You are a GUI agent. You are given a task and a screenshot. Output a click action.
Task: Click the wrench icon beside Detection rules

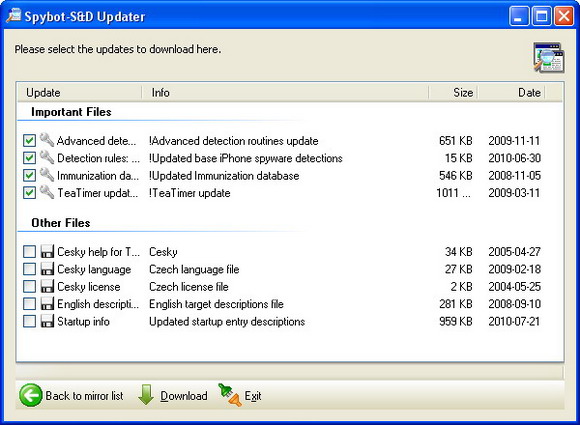pyautogui.click(x=47, y=157)
